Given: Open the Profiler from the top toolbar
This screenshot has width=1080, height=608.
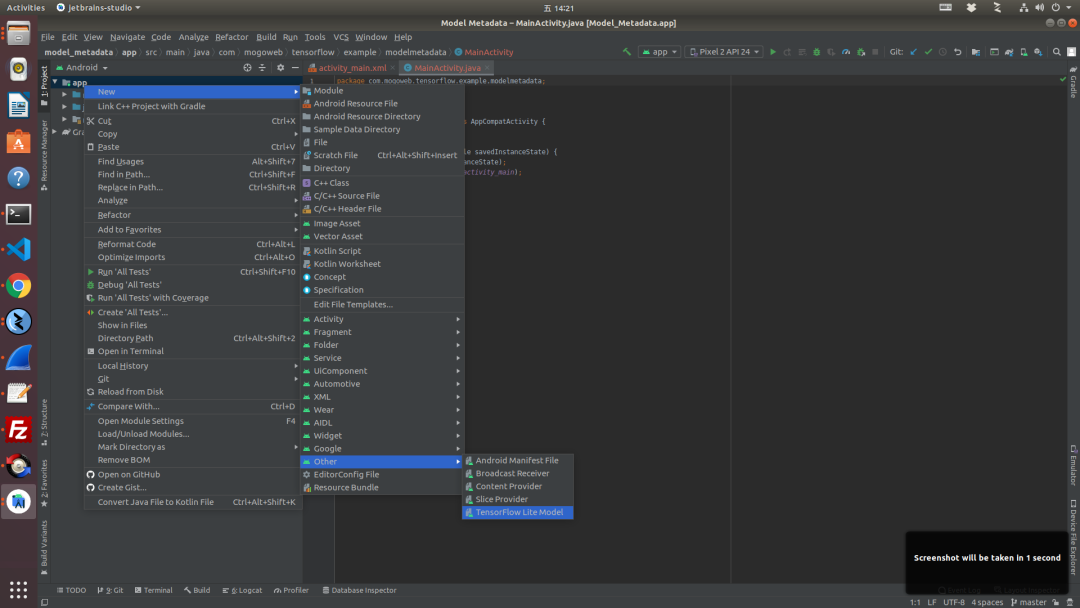Looking at the screenshot, I should coord(845,51).
